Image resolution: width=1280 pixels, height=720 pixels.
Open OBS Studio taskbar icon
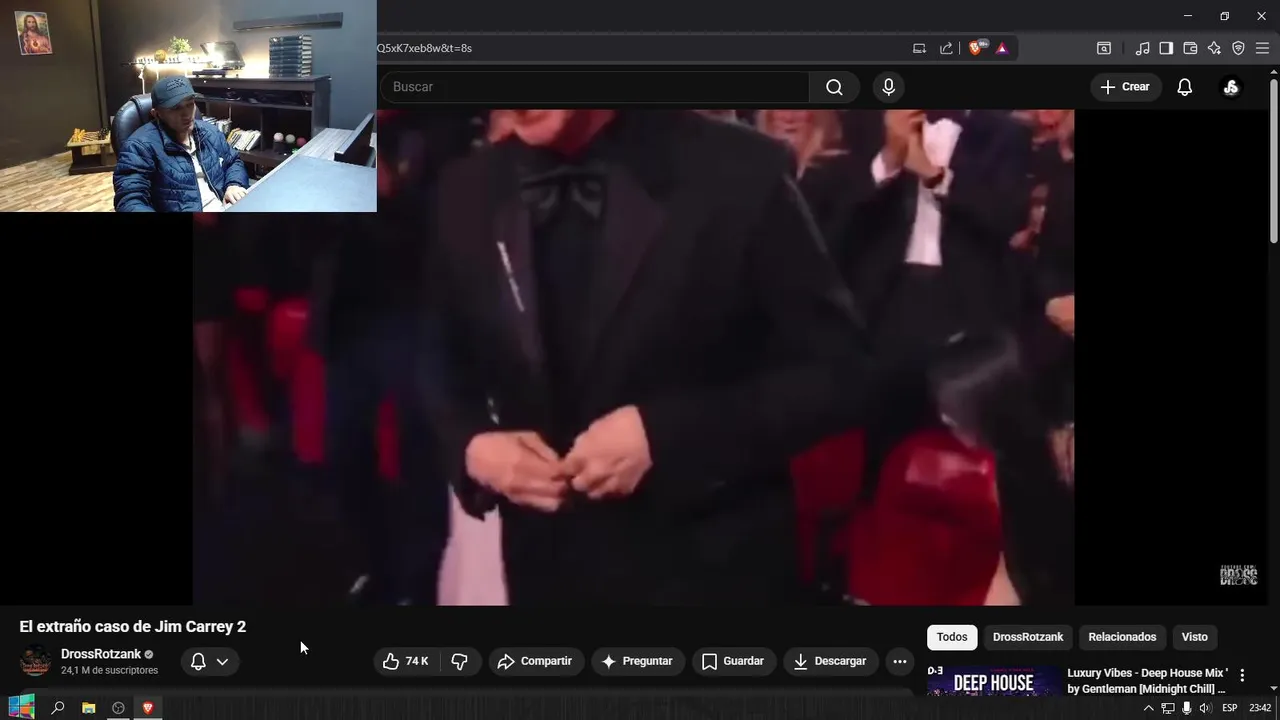[x=118, y=708]
